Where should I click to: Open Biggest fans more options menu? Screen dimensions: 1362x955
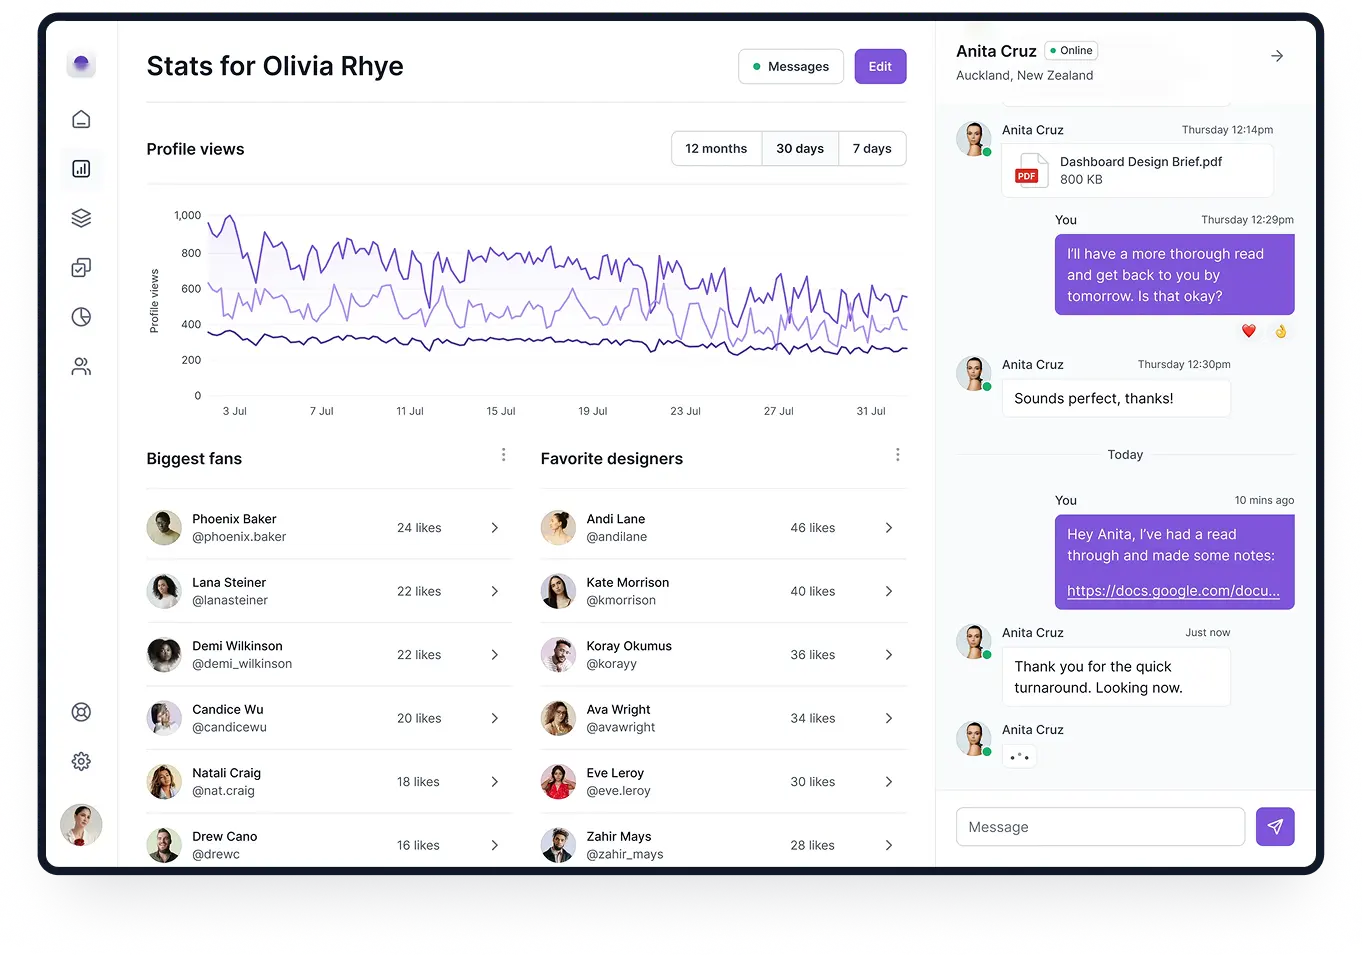503,455
